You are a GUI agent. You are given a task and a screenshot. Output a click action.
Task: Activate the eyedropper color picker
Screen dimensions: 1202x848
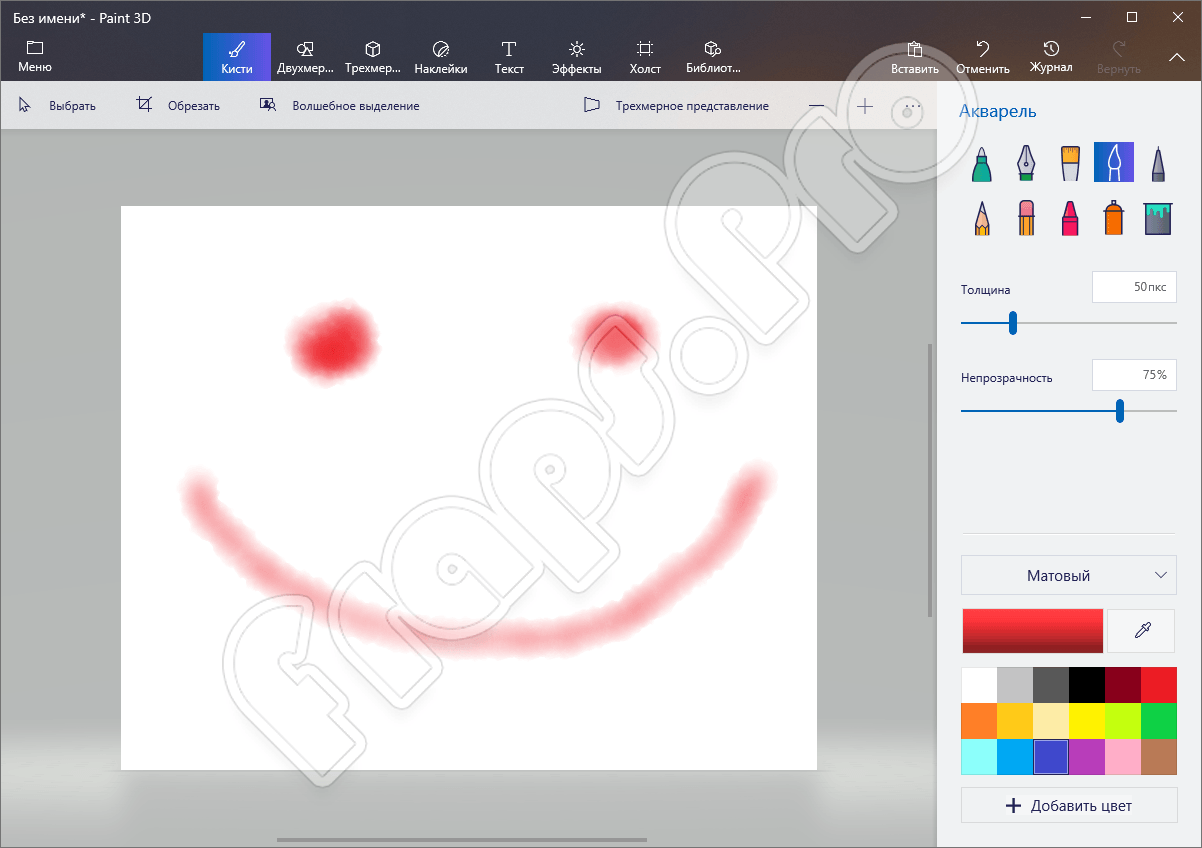coord(1141,630)
